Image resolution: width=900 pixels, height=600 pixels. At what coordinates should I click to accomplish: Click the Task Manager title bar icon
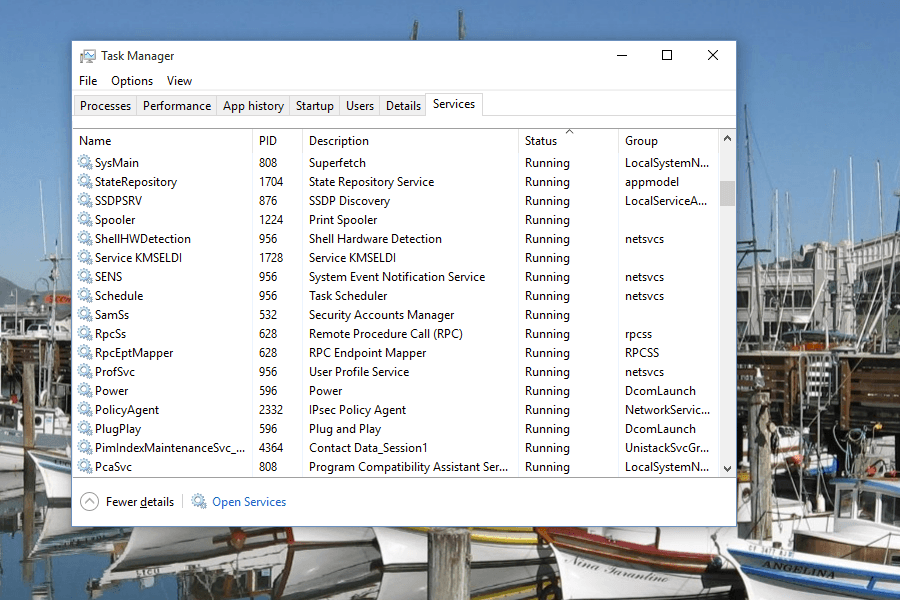pos(88,56)
